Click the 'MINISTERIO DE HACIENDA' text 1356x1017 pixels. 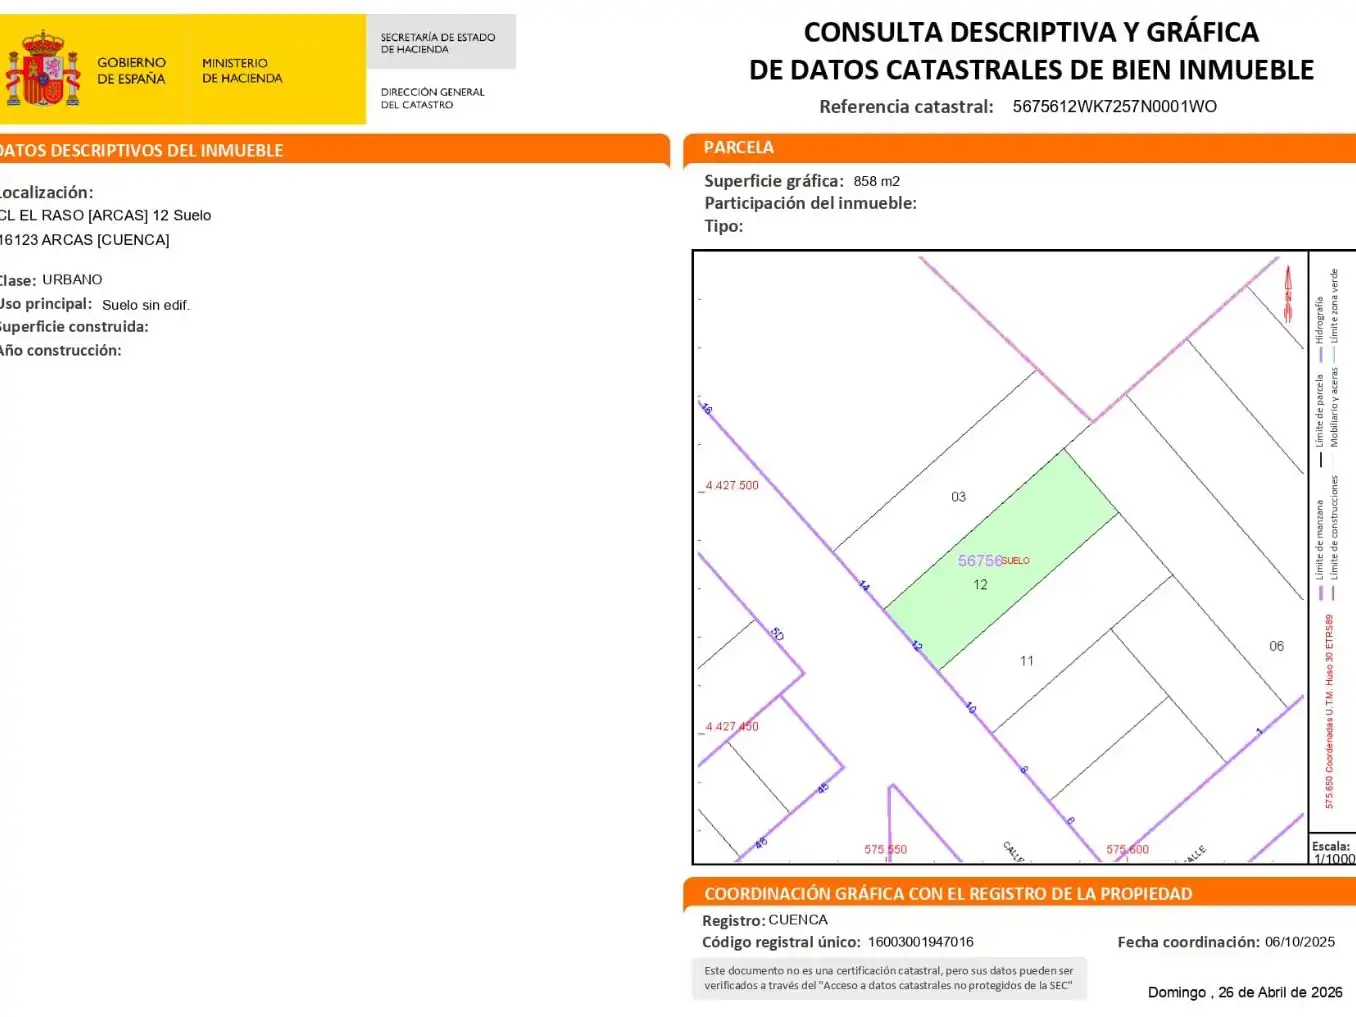[x=242, y=70]
